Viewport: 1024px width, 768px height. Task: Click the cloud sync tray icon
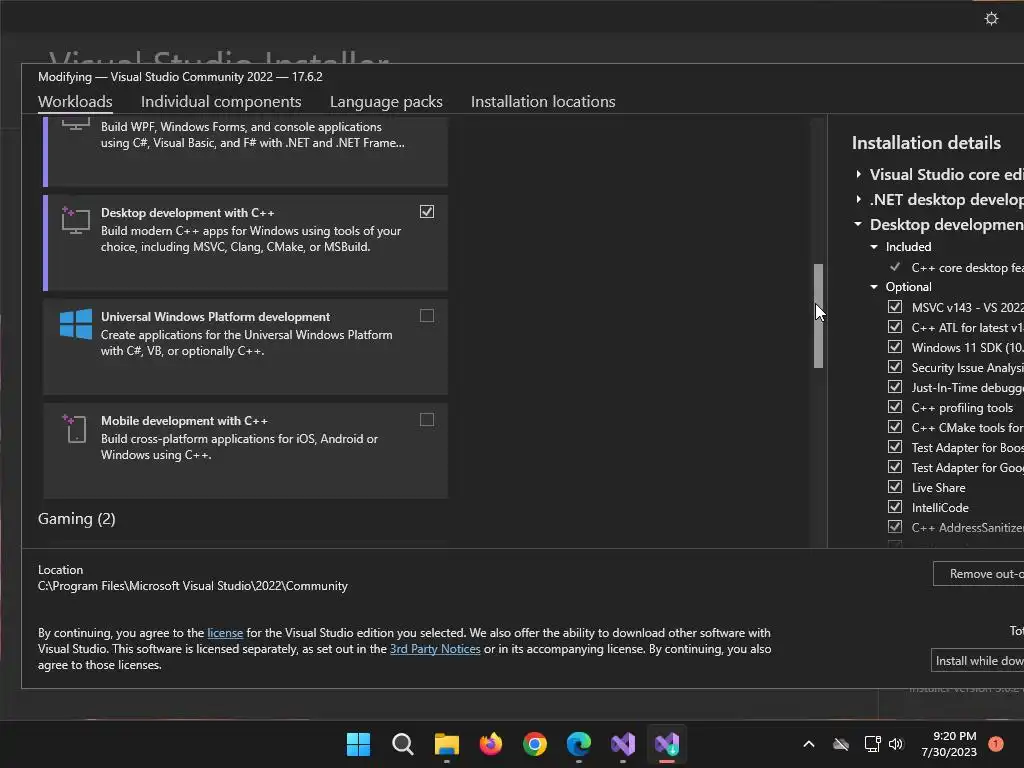click(840, 744)
